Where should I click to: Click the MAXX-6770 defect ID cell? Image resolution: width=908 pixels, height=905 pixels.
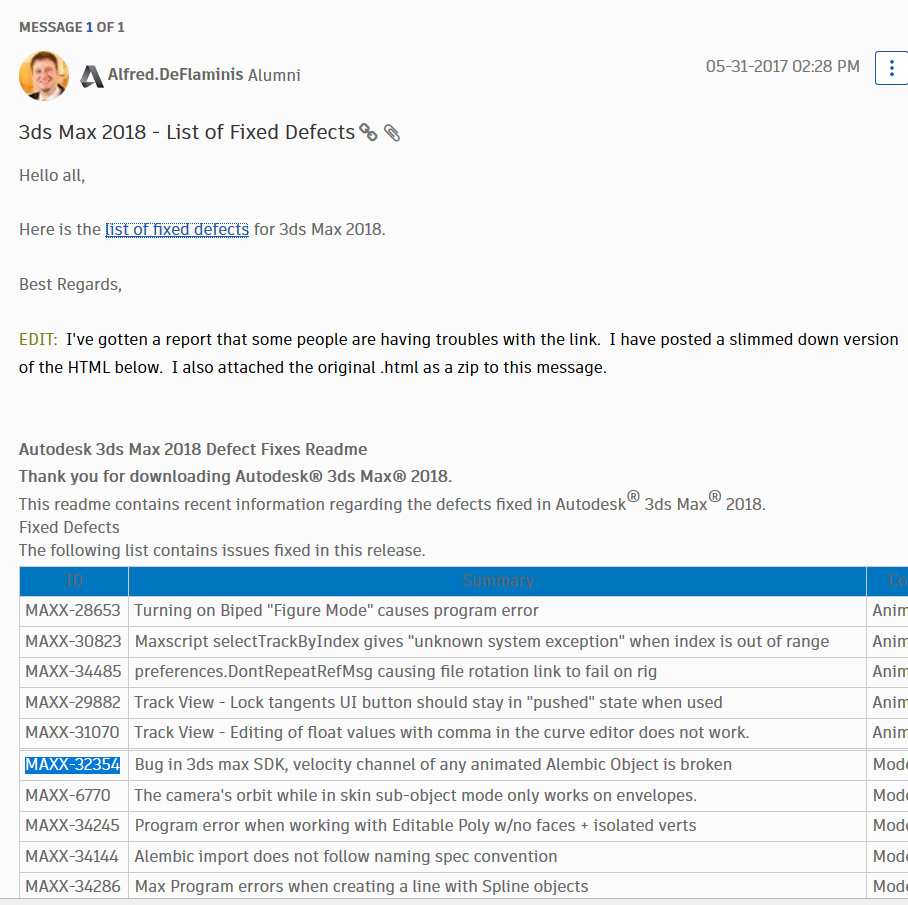point(68,796)
